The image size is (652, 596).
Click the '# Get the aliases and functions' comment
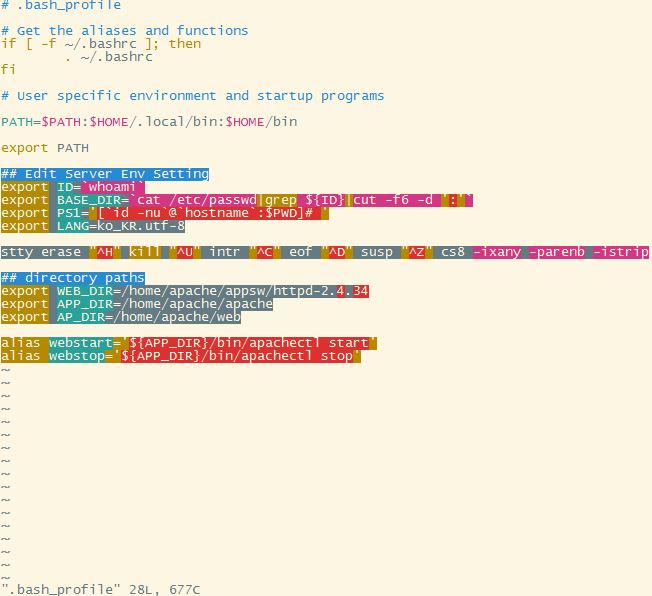point(125,31)
